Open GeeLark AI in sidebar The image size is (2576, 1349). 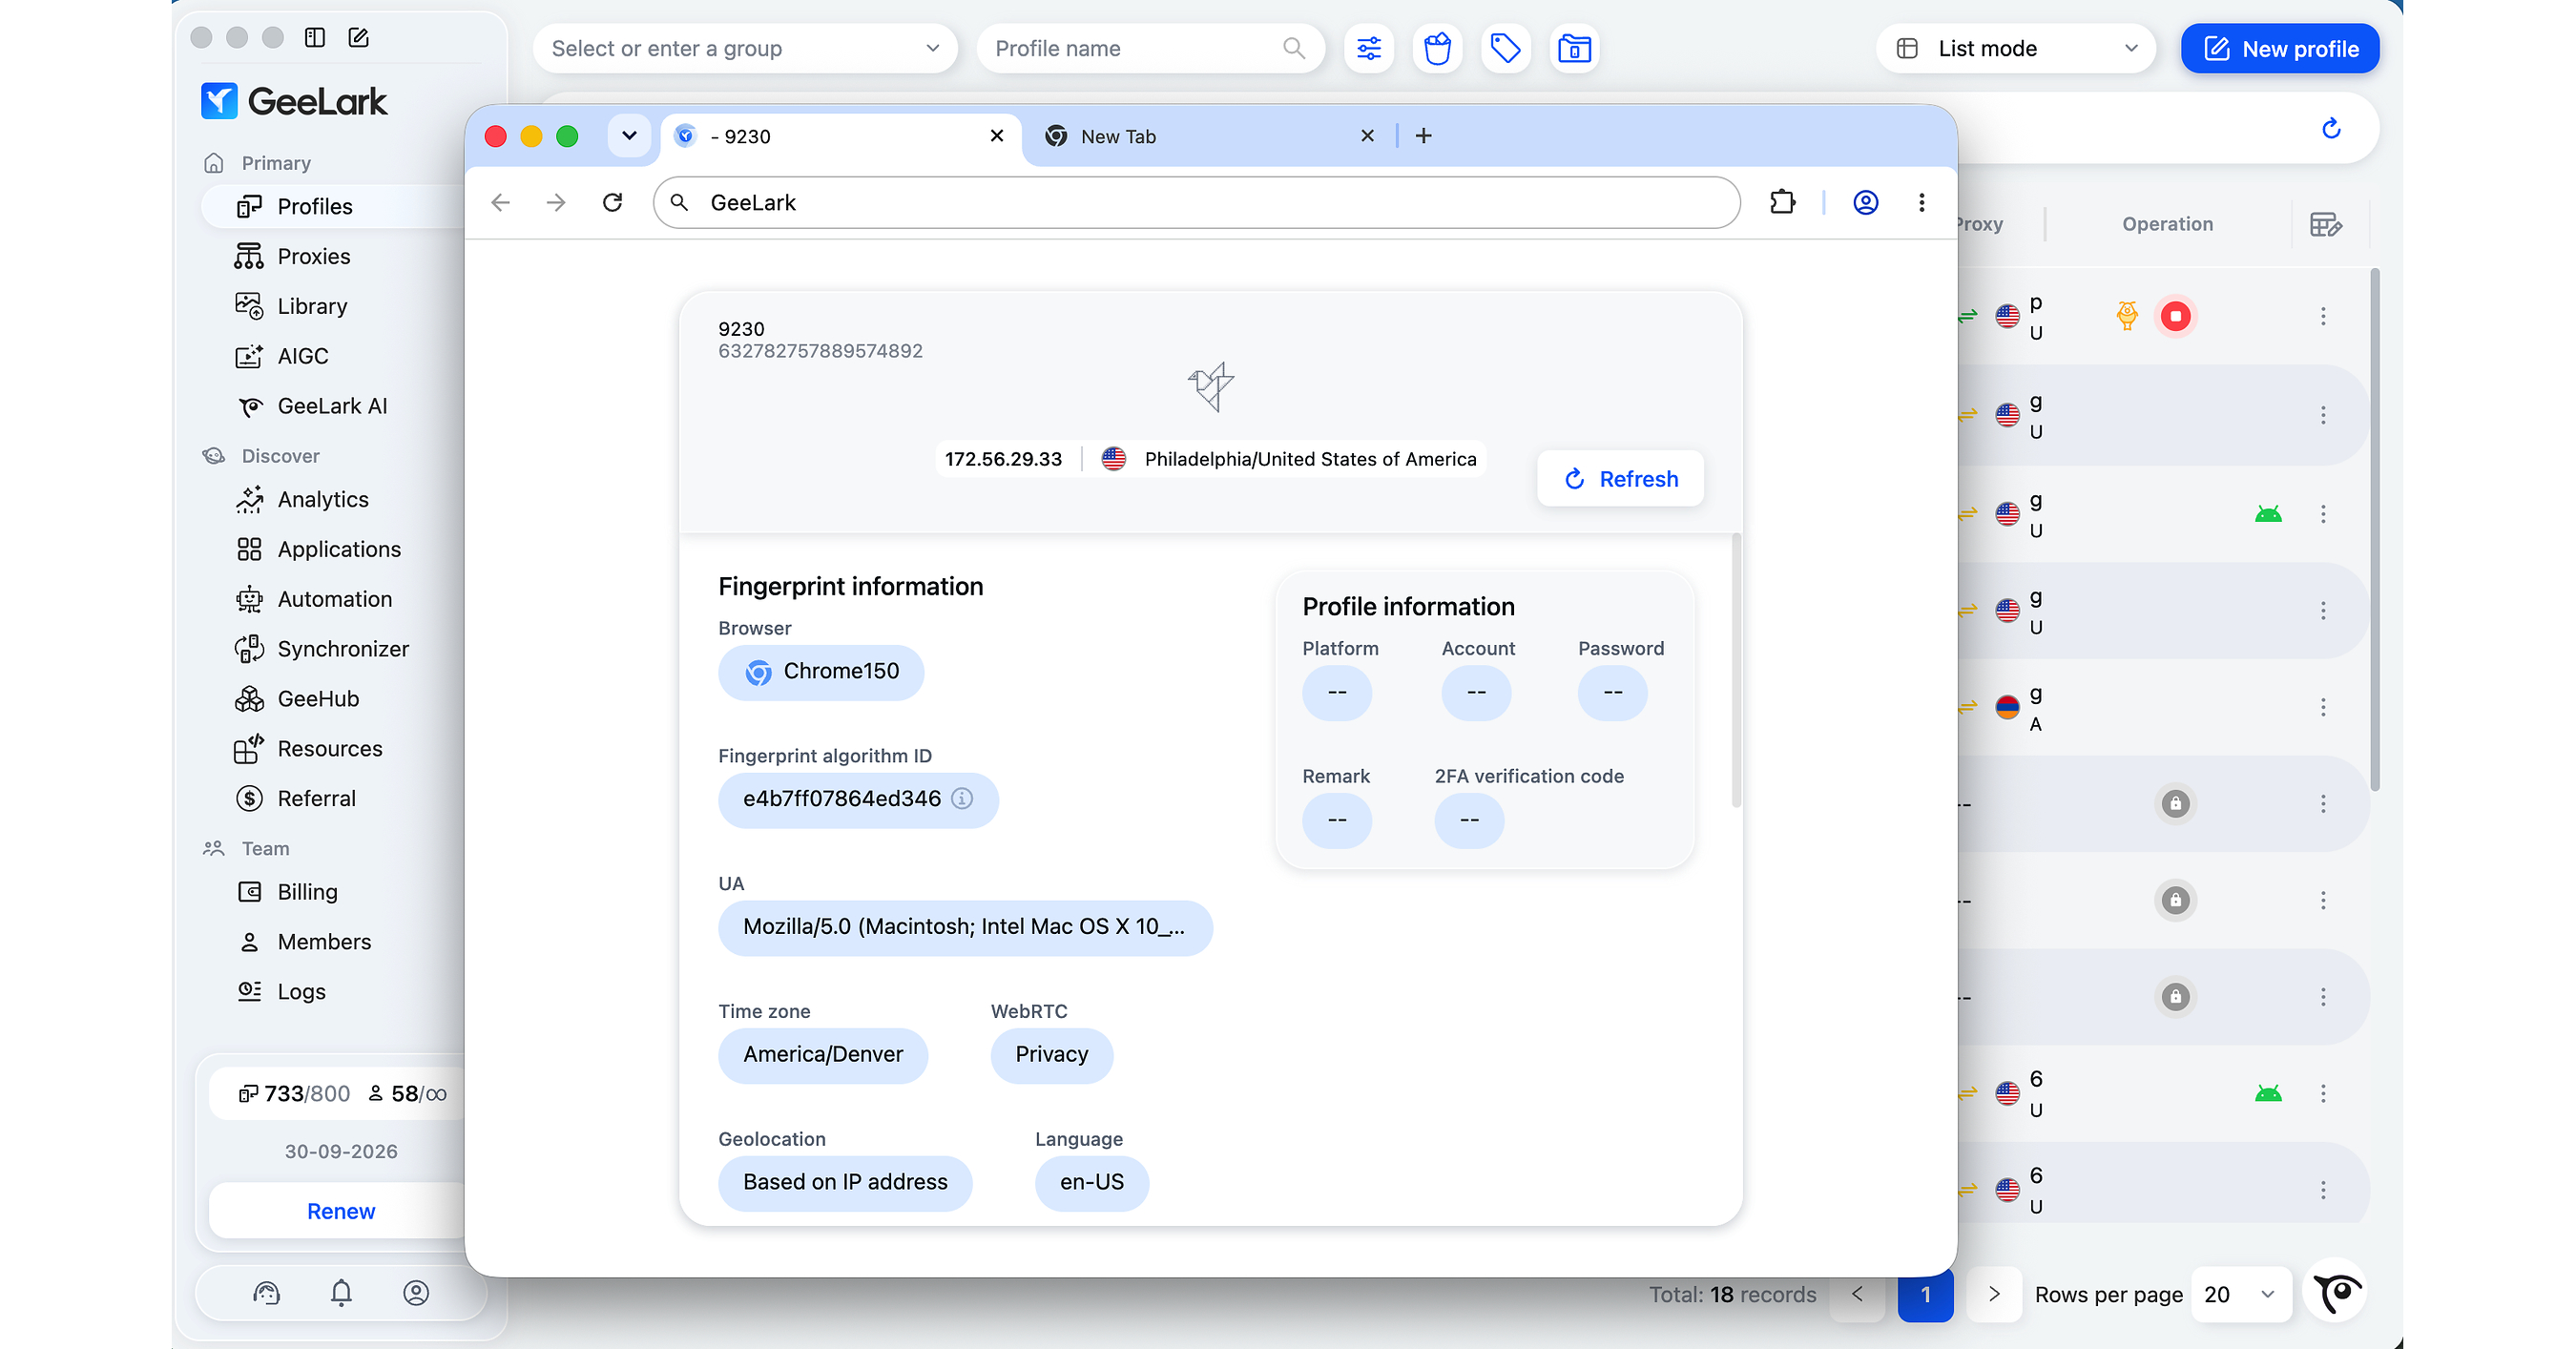click(330, 406)
